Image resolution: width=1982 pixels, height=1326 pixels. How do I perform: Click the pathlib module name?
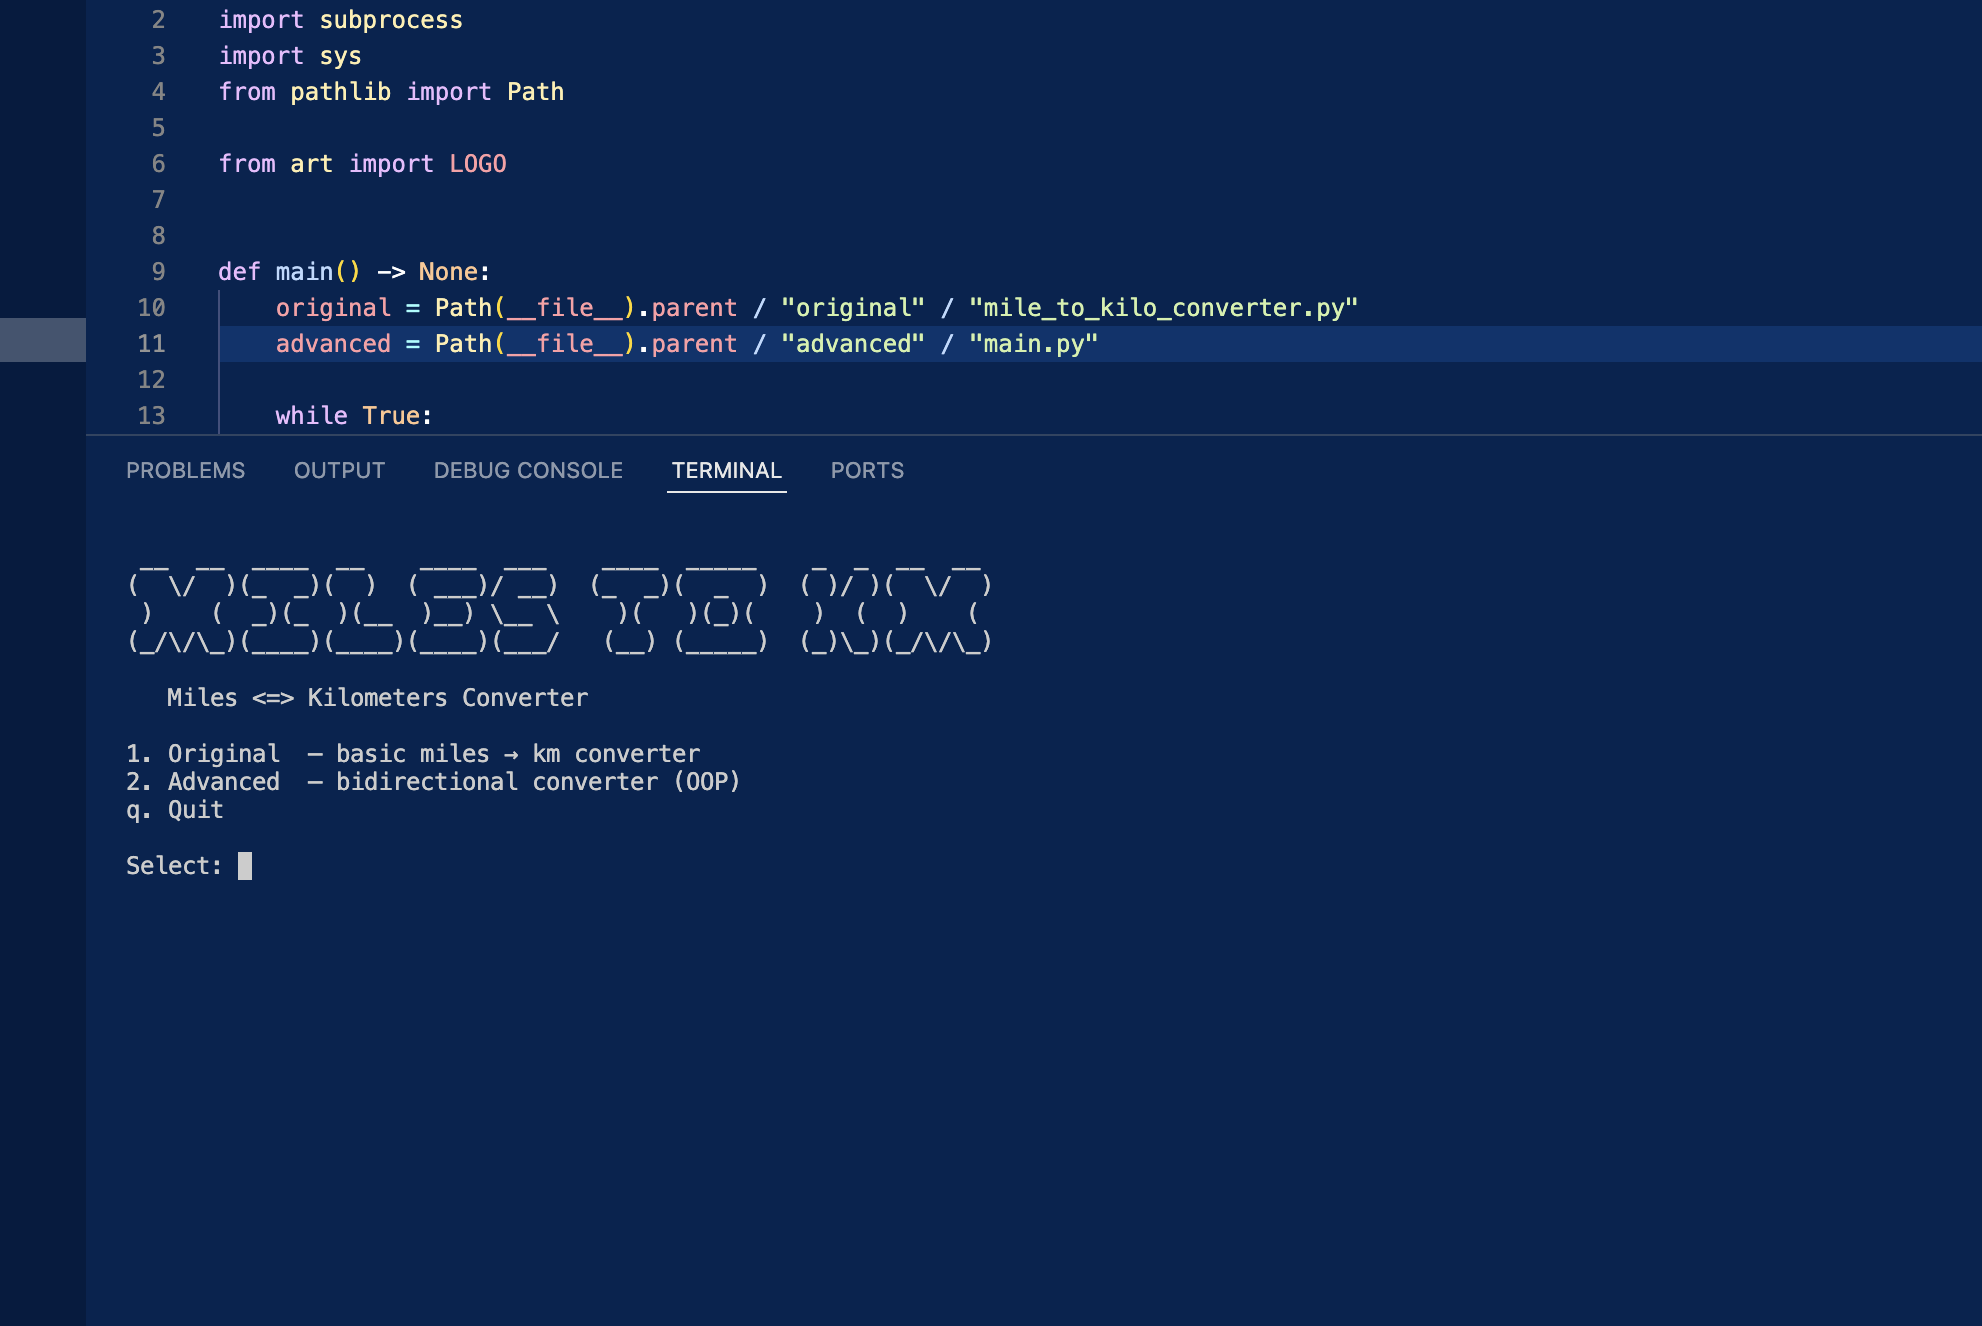coord(340,92)
